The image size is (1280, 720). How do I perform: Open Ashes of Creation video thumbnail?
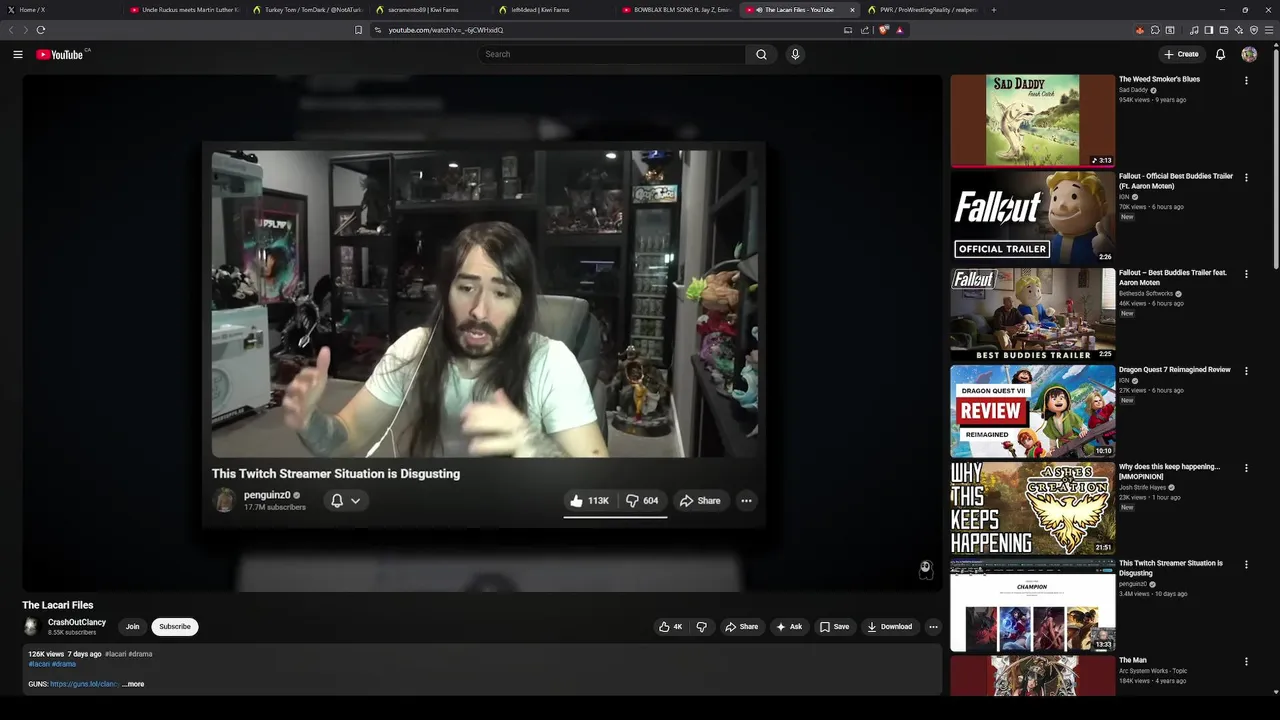tap(1032, 508)
